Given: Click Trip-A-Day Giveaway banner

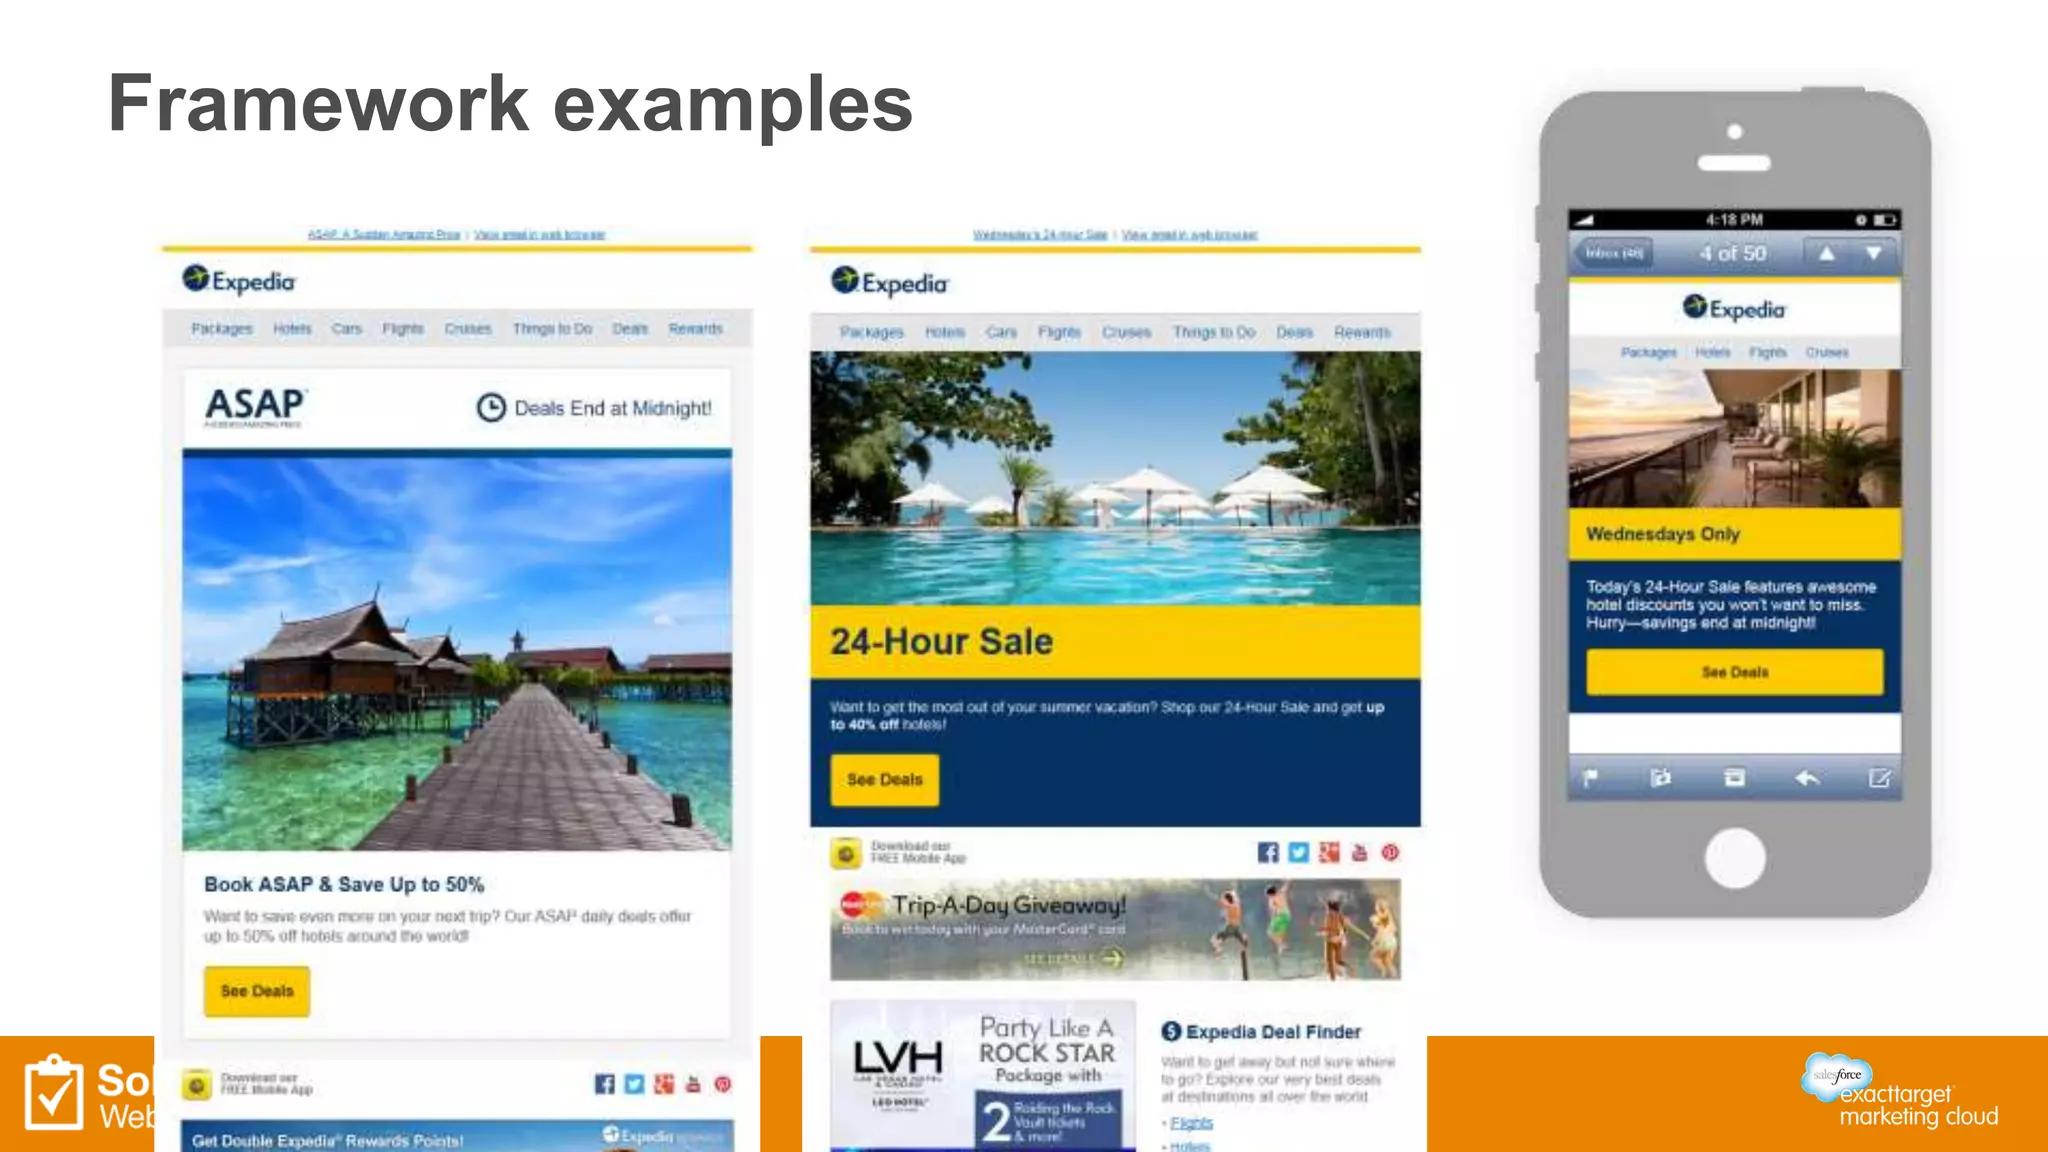Looking at the screenshot, I should 1115,930.
